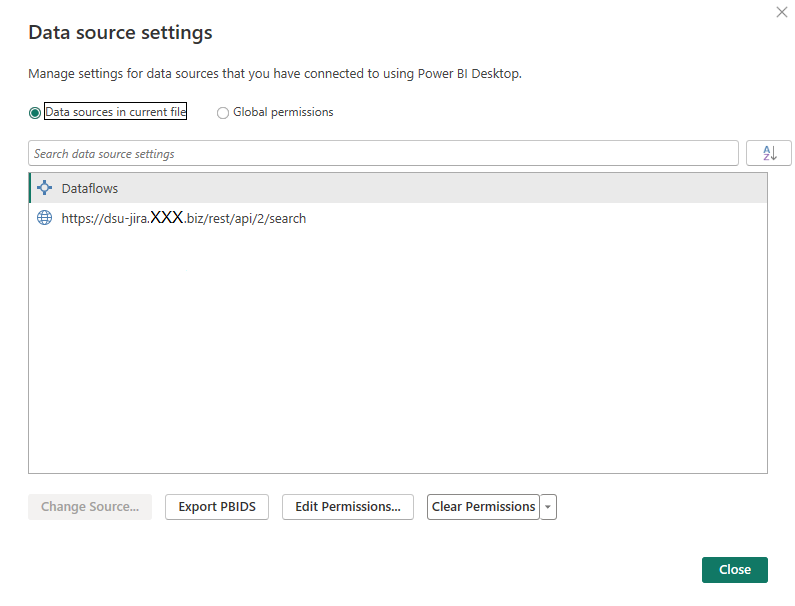Click the Dataflows connector icon

[44, 188]
